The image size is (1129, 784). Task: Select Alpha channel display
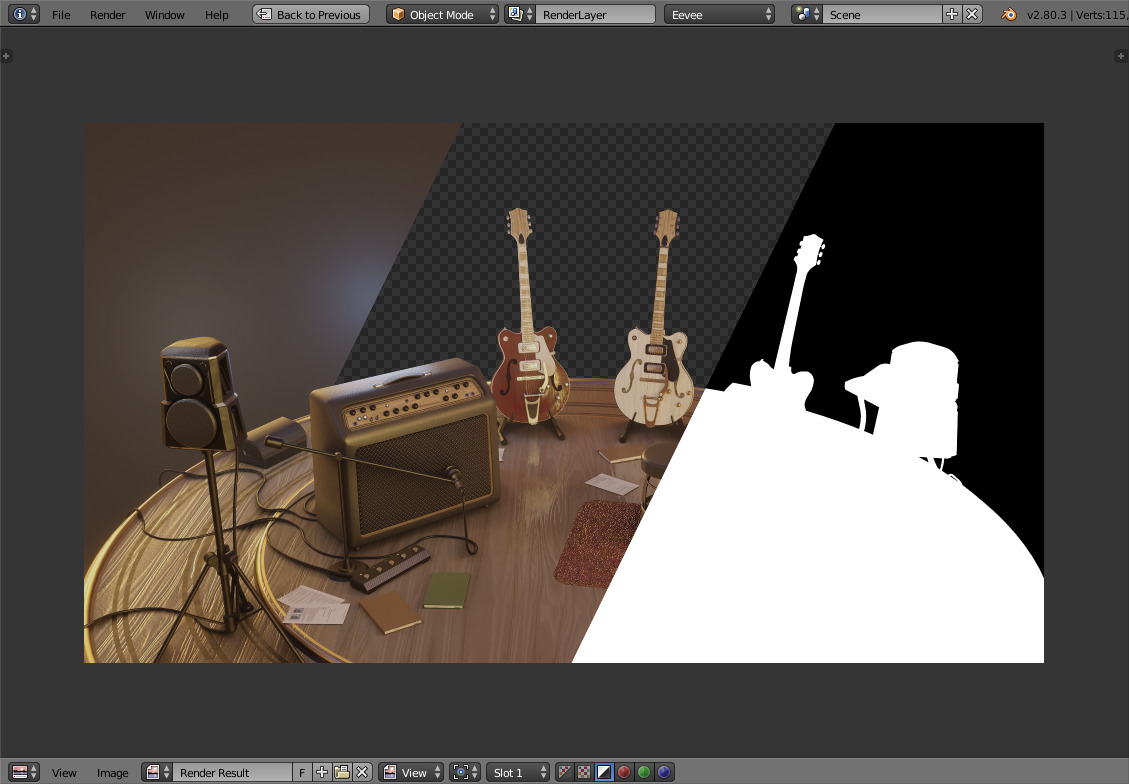[604, 772]
